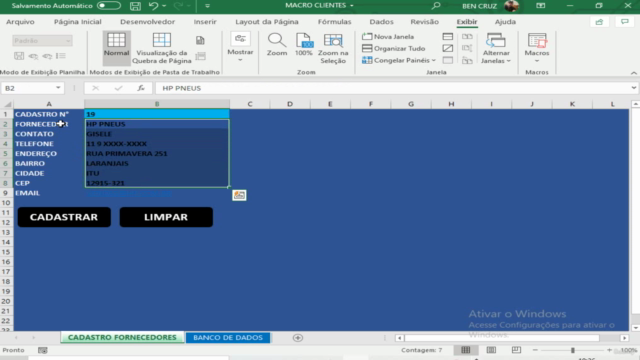Click Organizar Tudo
This screenshot has height=360, width=640.
tap(394, 49)
